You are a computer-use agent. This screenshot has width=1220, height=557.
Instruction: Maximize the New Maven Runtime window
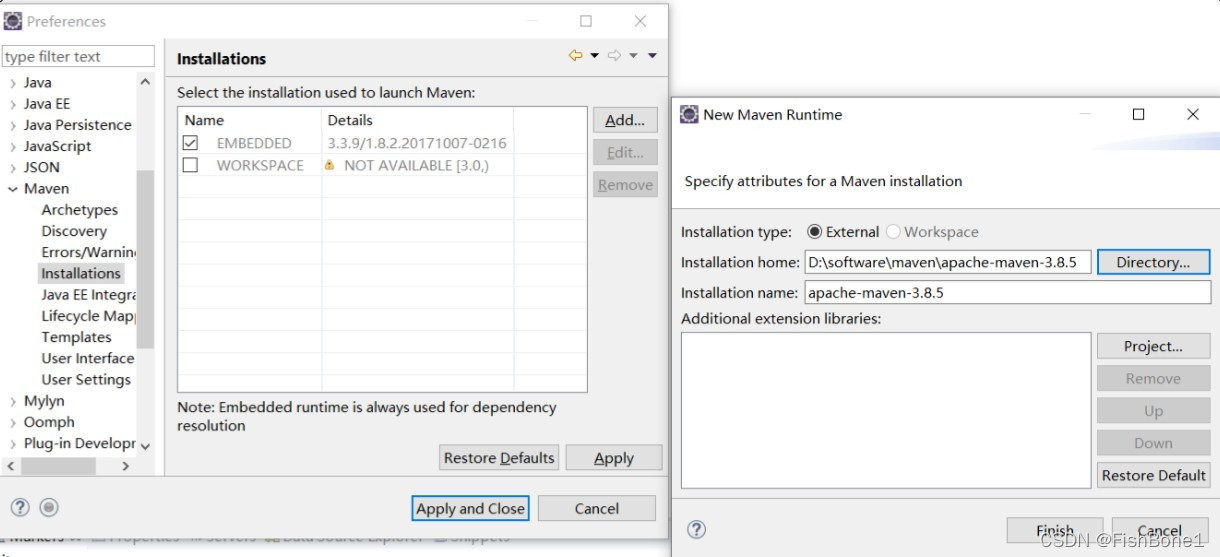[1138, 115]
